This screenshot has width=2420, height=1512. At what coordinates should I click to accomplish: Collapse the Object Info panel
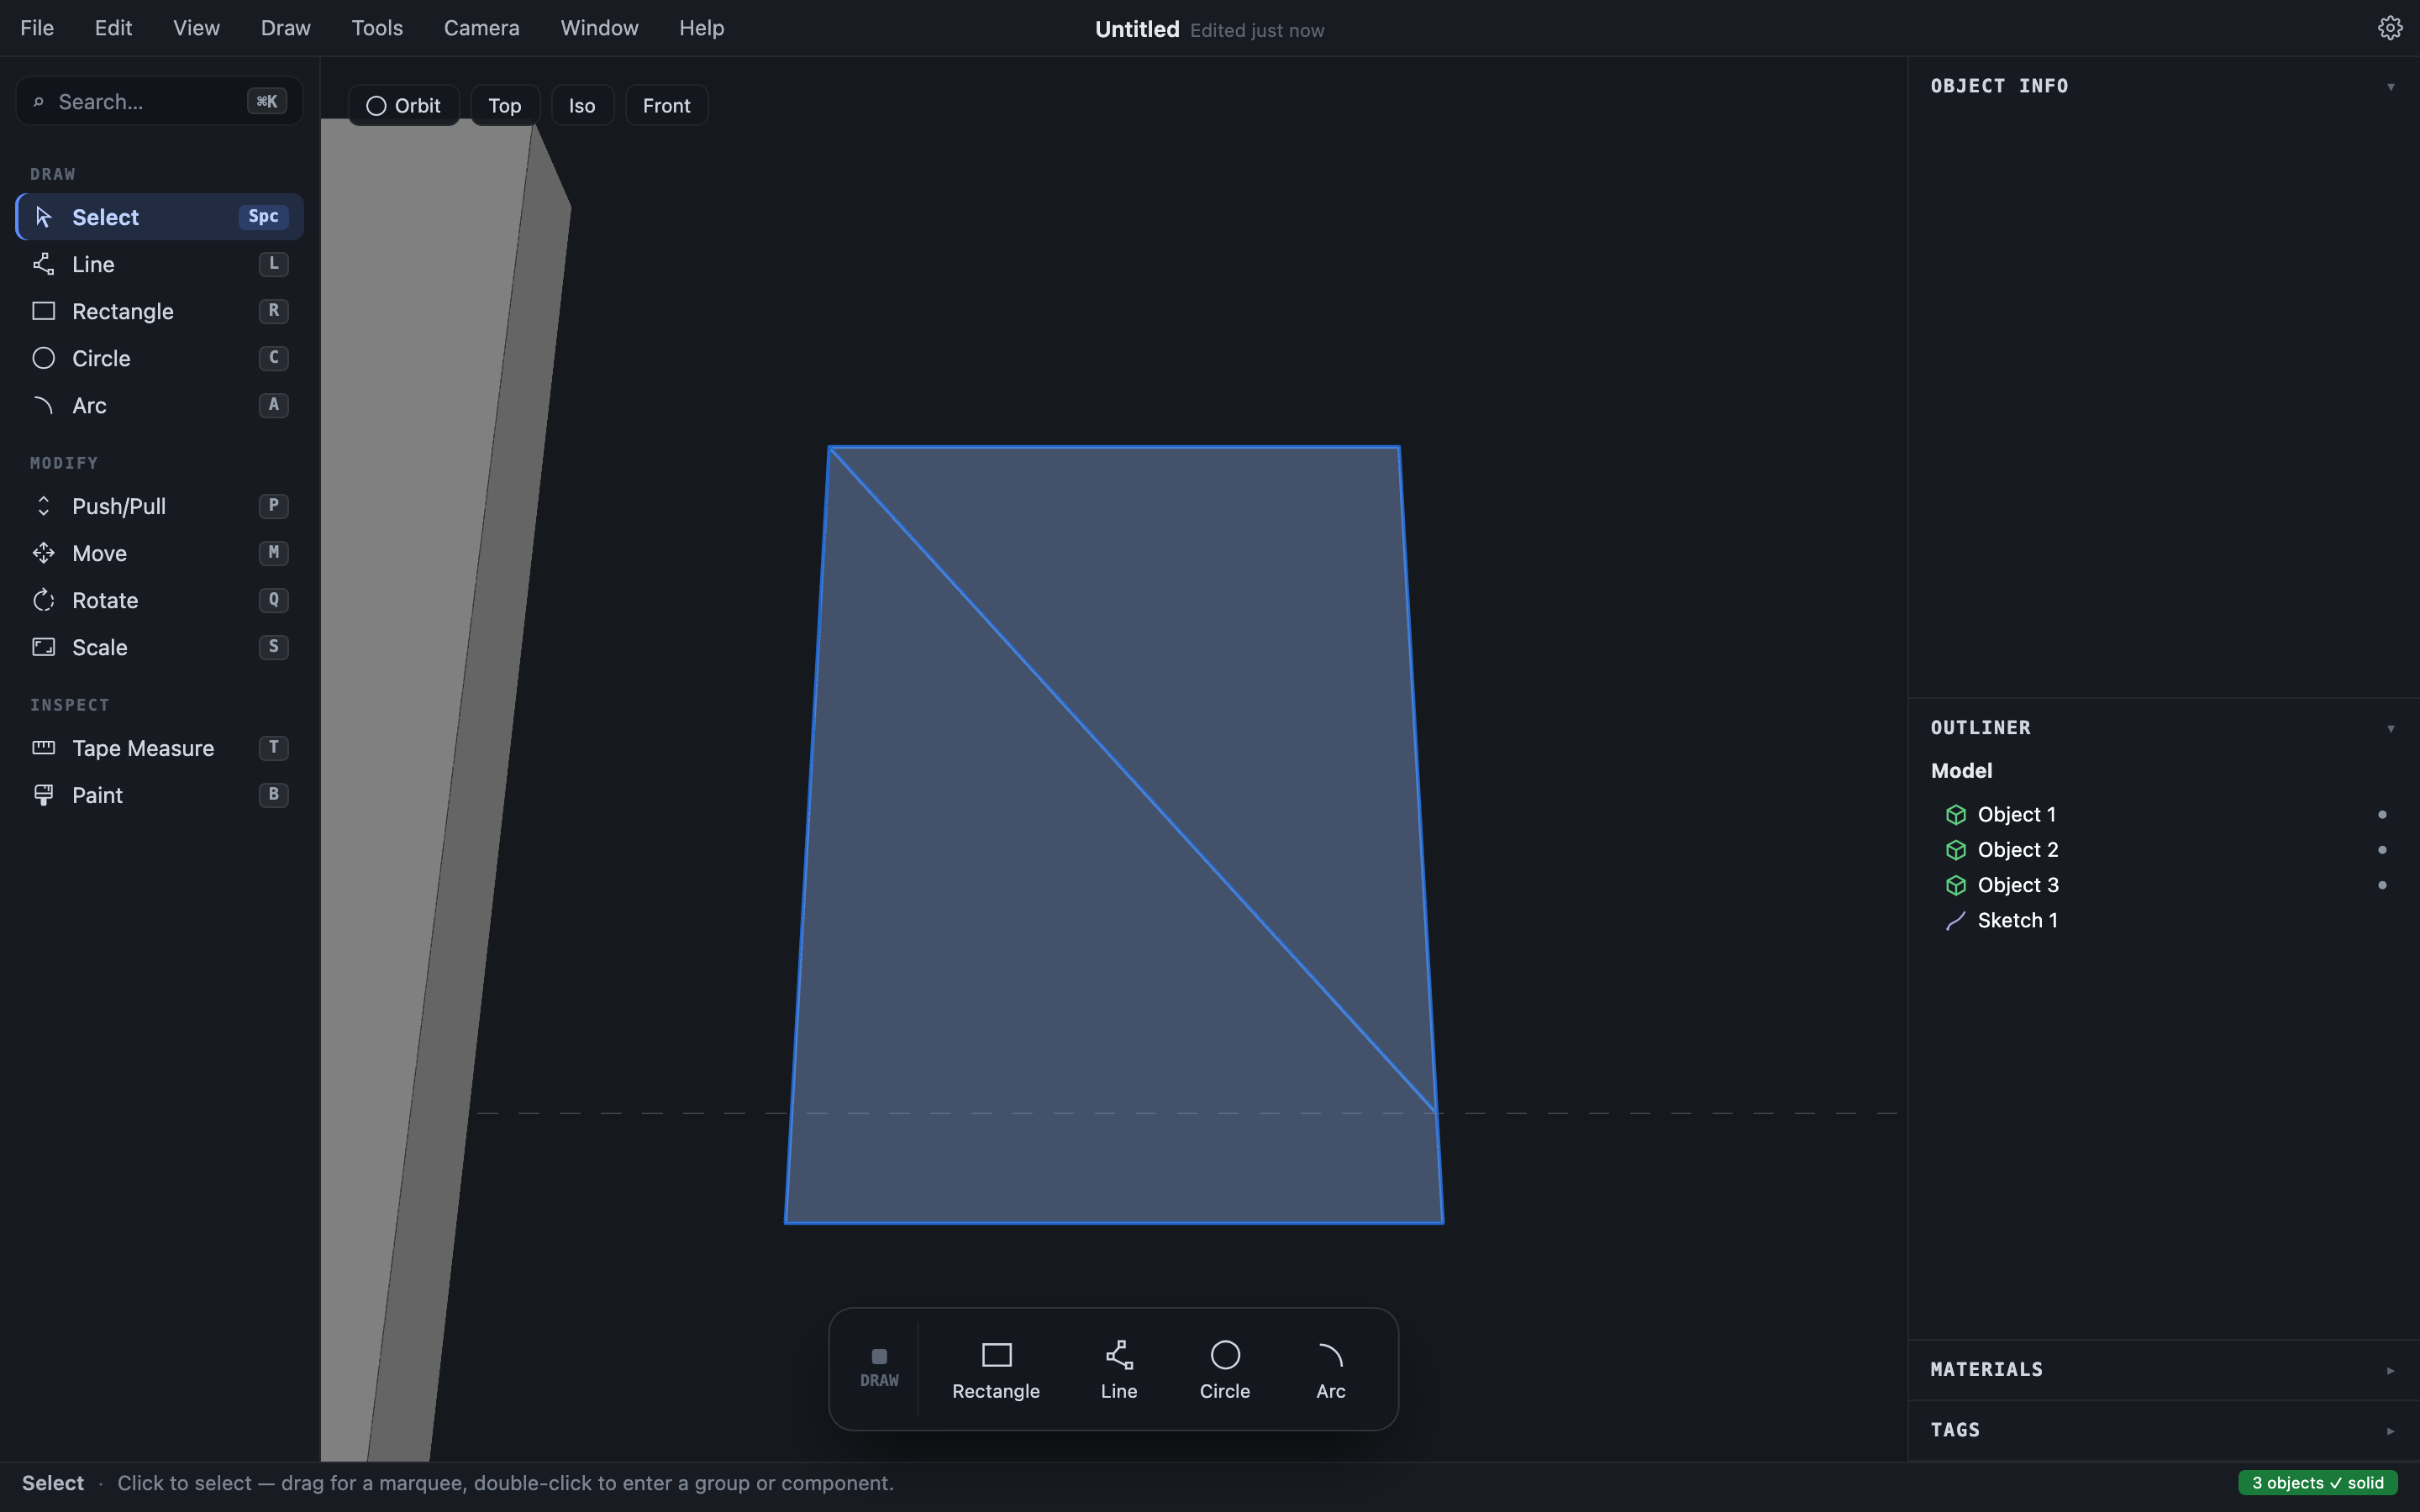[2390, 87]
